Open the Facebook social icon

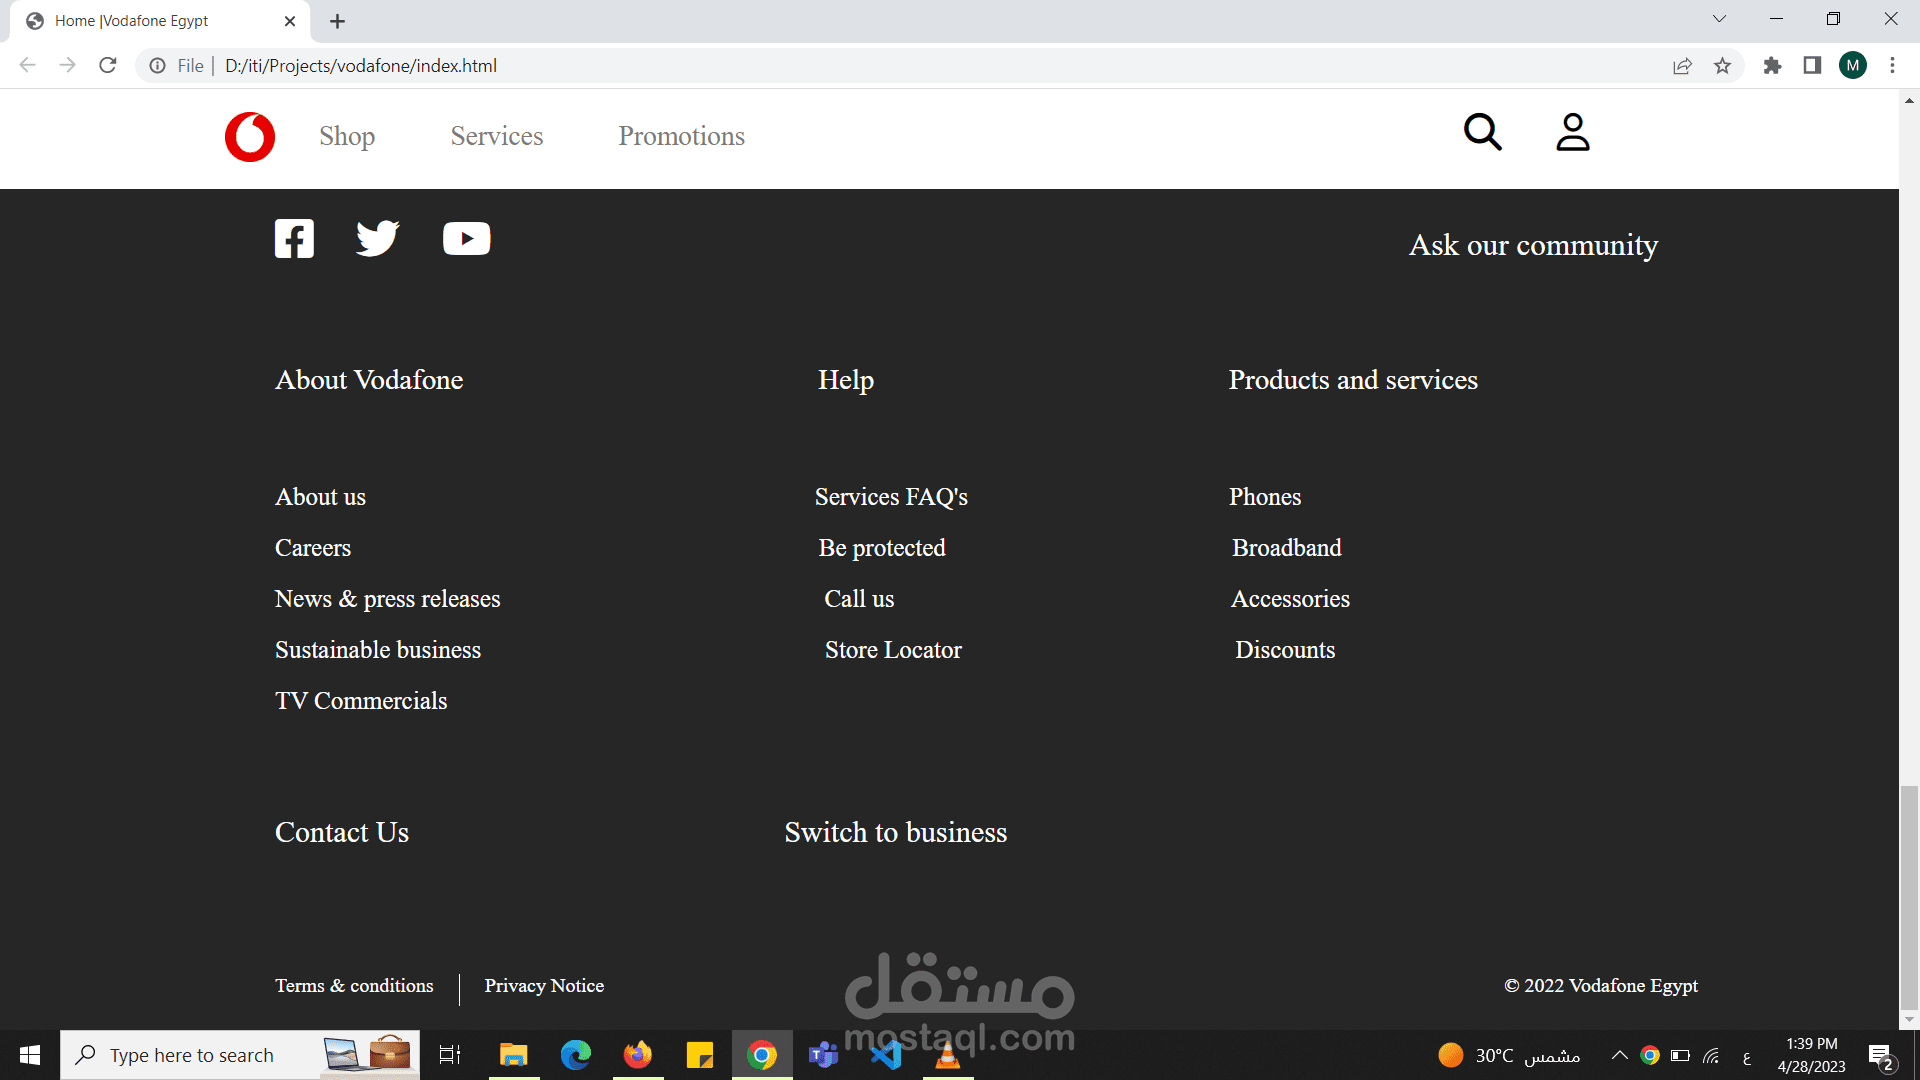294,239
